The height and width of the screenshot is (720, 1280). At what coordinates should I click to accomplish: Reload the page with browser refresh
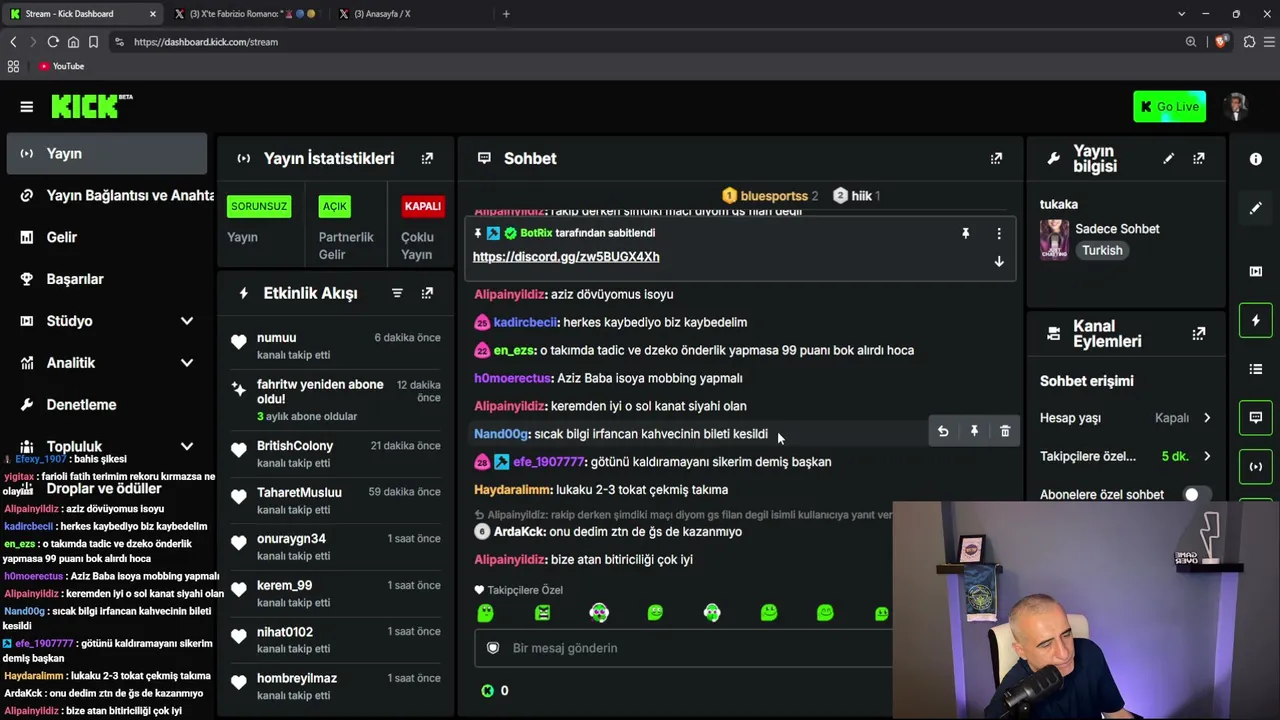(x=53, y=42)
